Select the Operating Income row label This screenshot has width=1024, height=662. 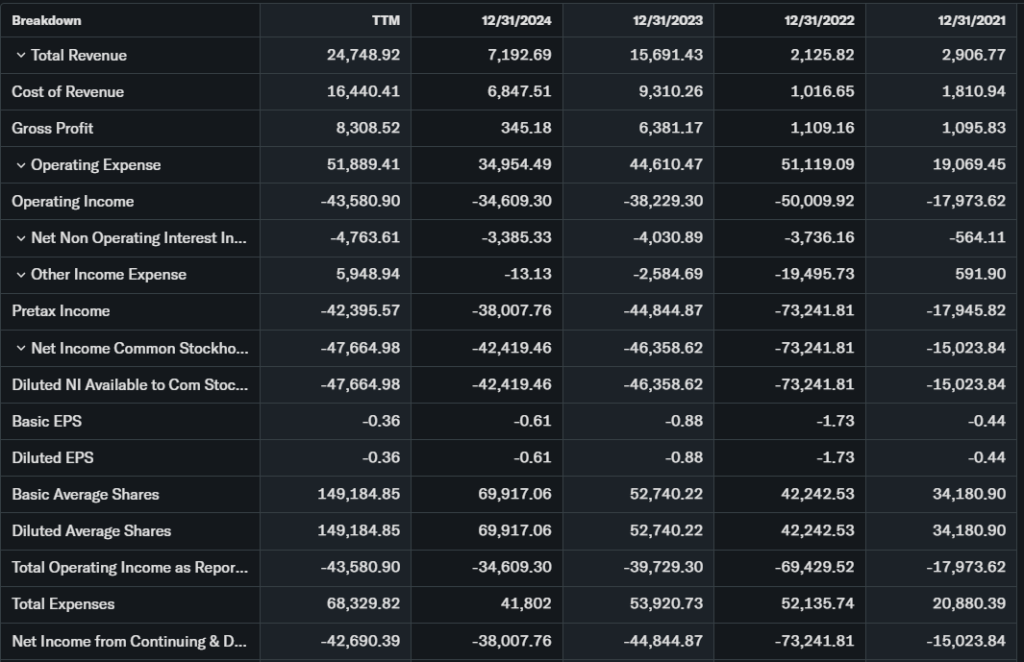[x=73, y=201]
